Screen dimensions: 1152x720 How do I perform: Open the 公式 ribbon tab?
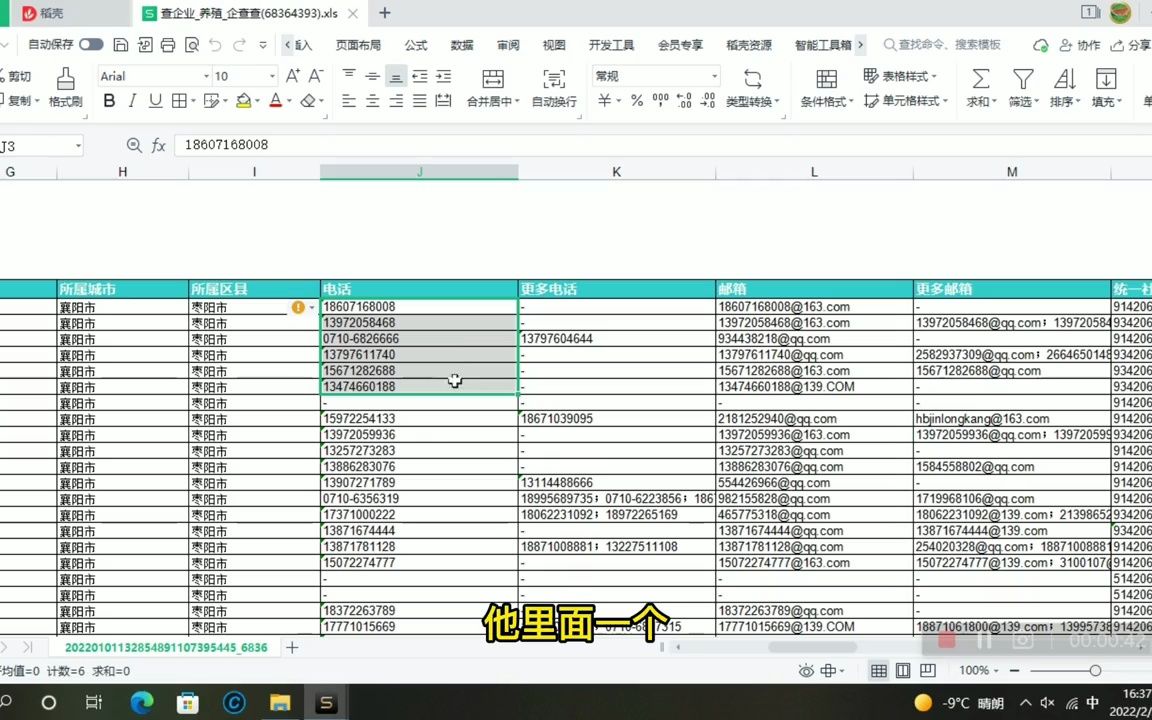point(415,45)
